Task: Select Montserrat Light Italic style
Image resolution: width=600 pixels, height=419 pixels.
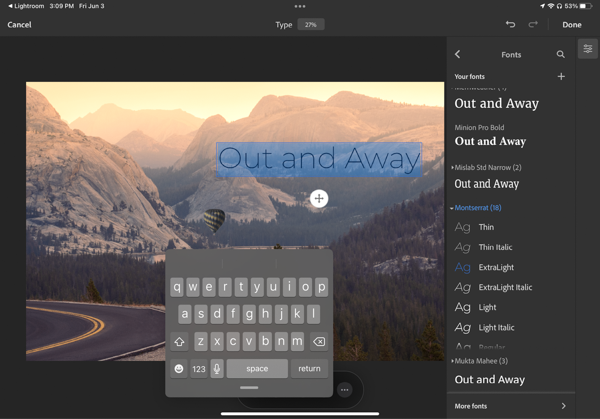Action: point(511,328)
